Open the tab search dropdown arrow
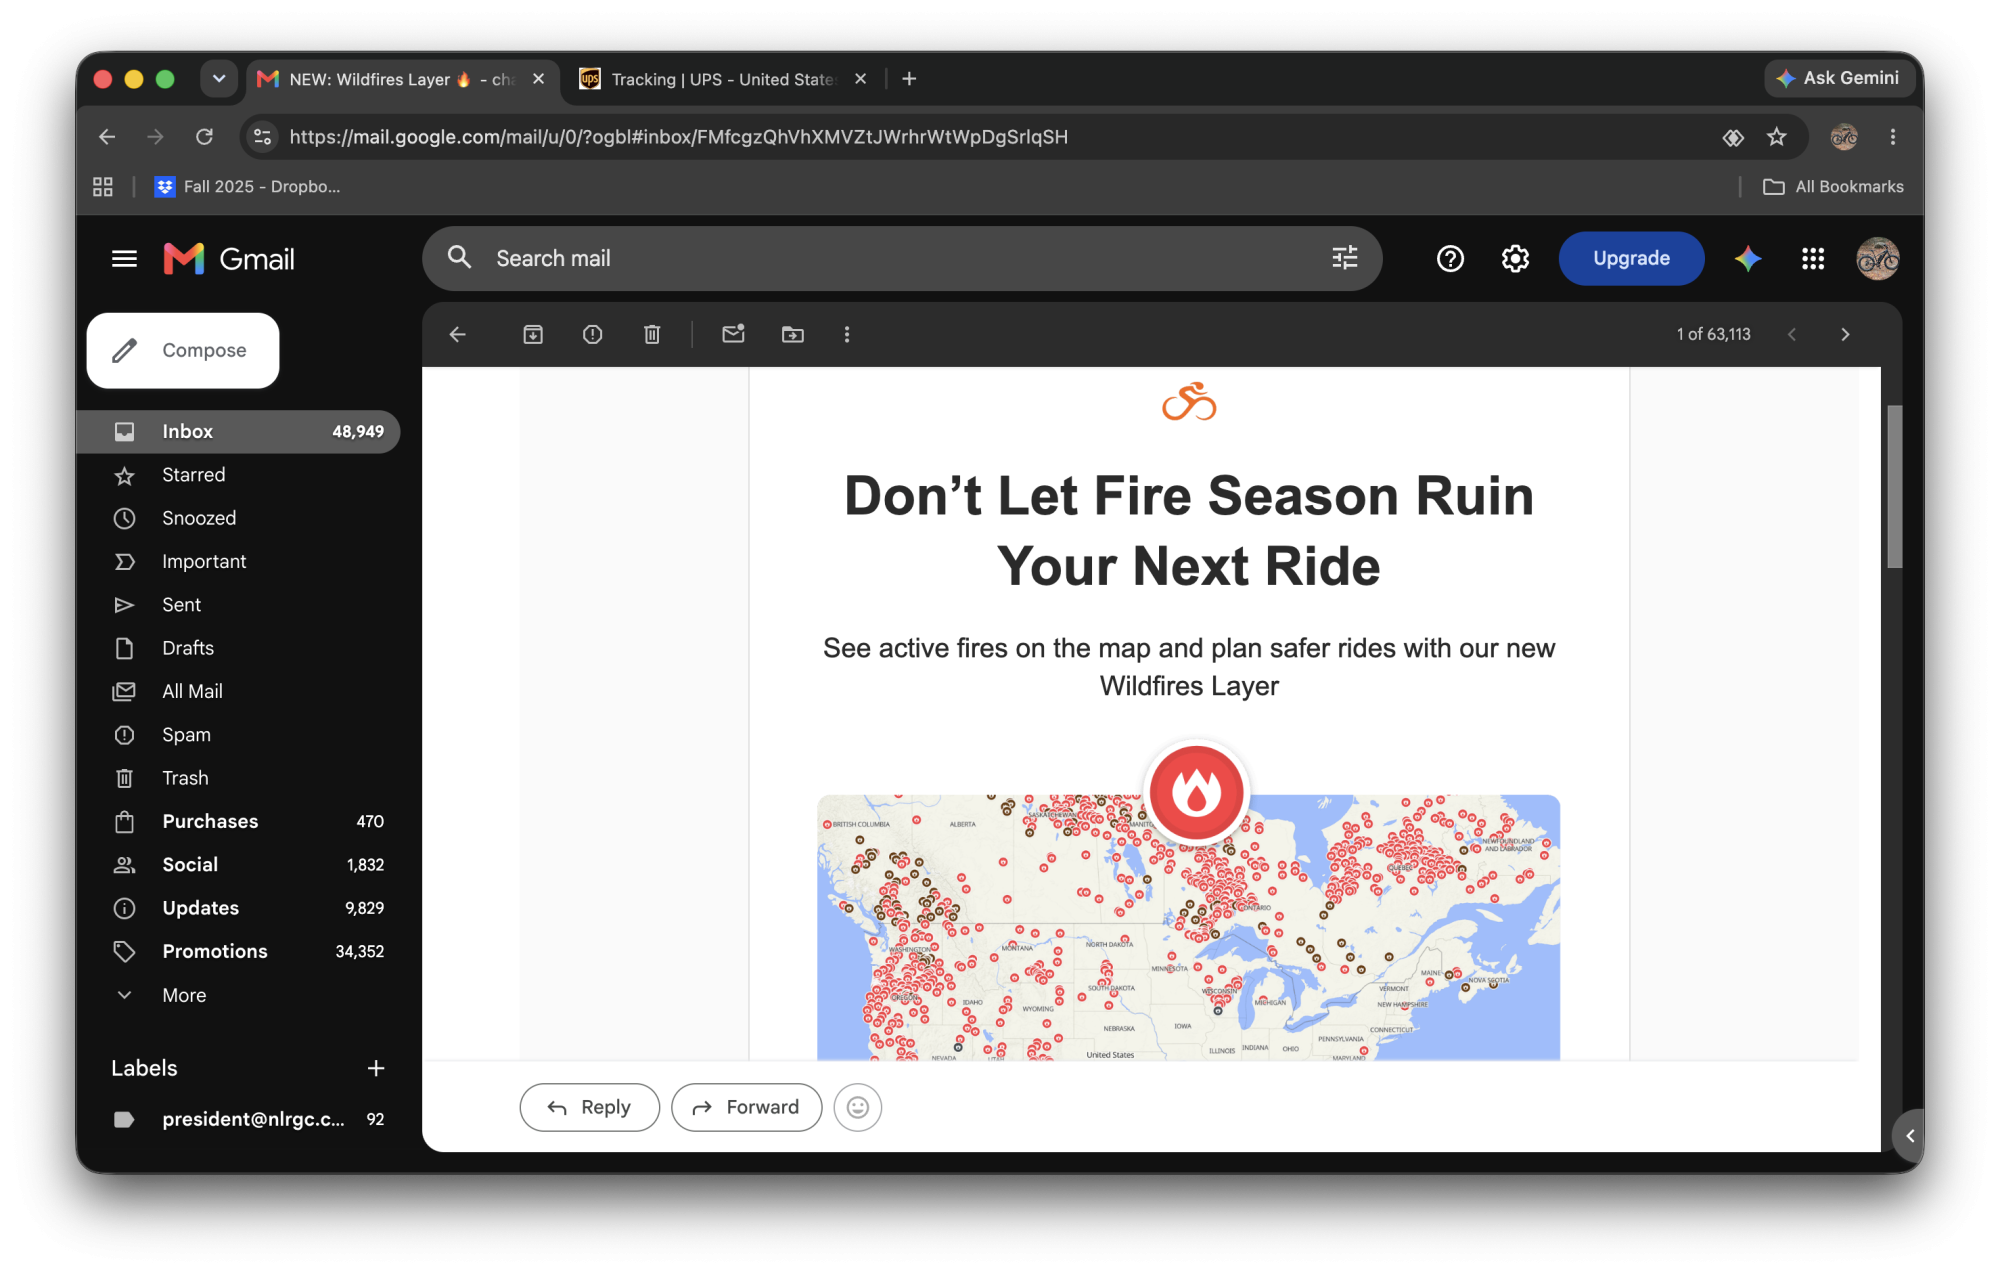The height and width of the screenshot is (1274, 2000). click(x=218, y=78)
